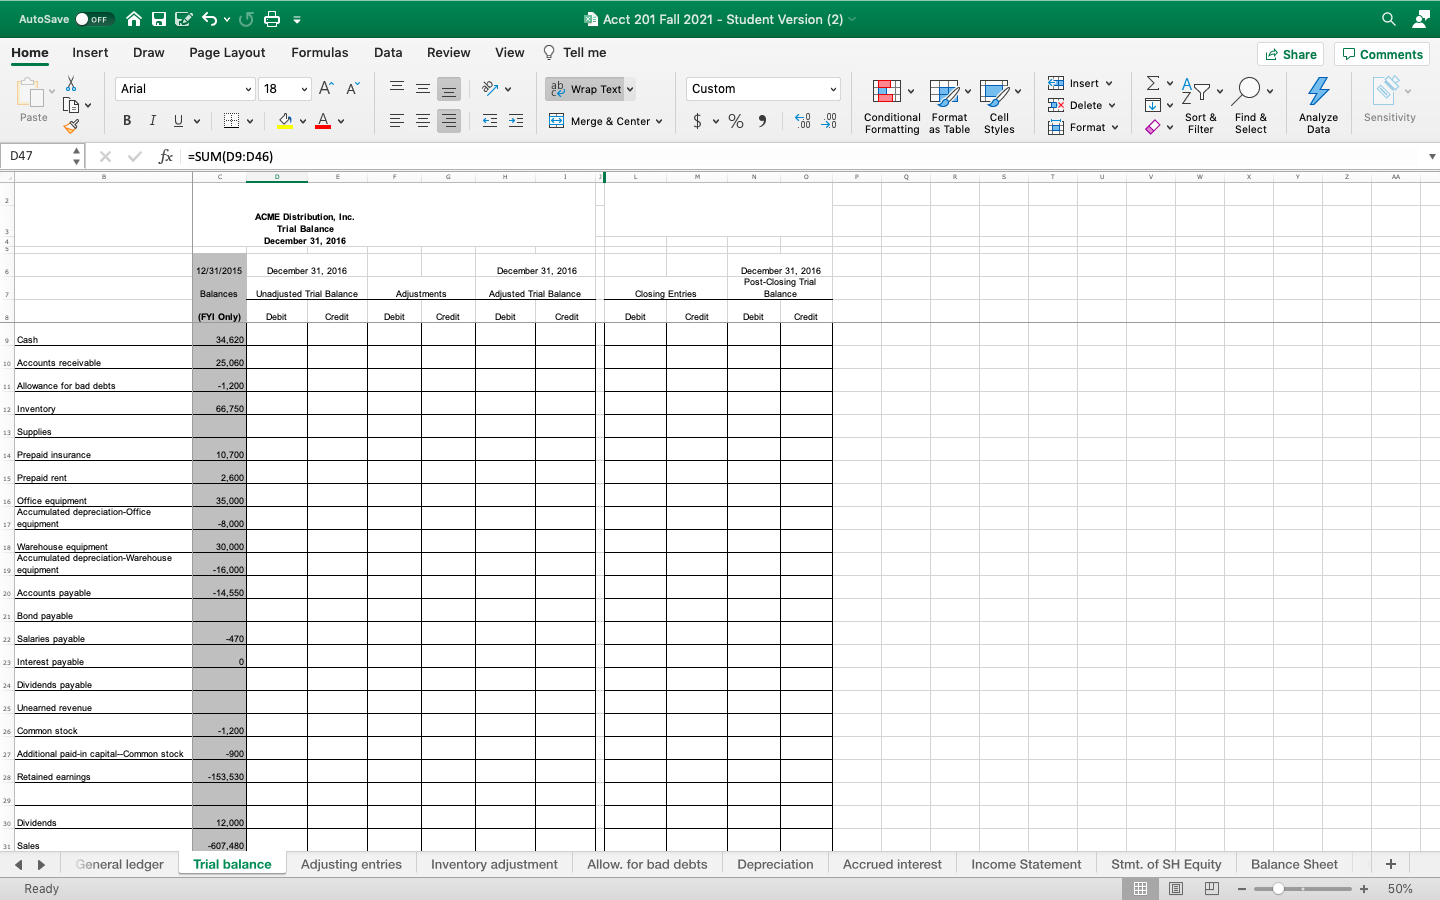Click the Paste clipboard icon
Screen dimensions: 1440x900
(x=31, y=93)
